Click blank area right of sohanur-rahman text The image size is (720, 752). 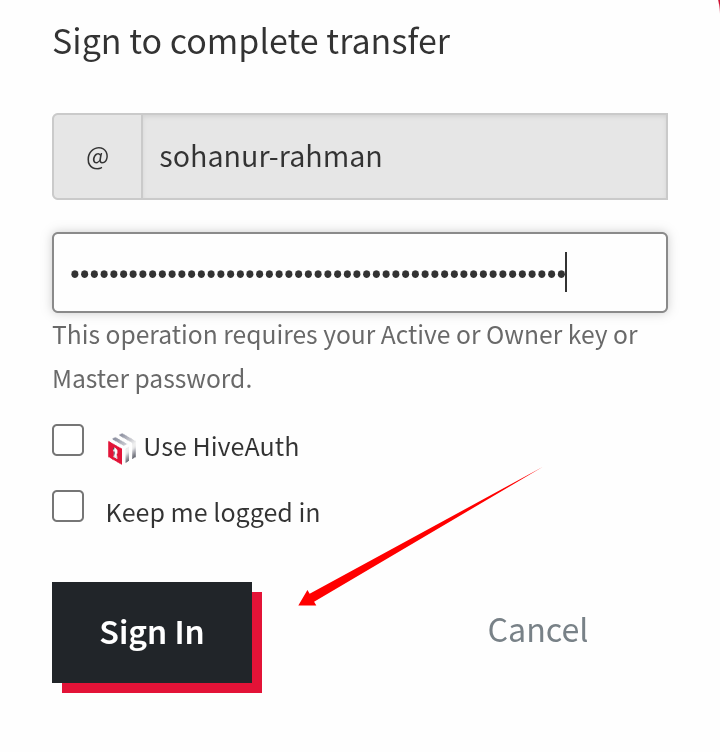click(x=524, y=156)
